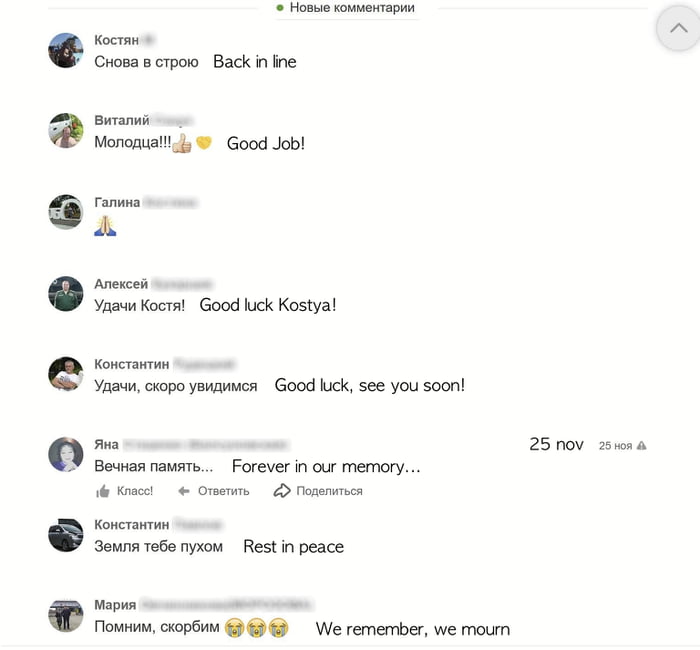Click the 25 ноя comment timestamp
The image size is (700, 650).
coord(615,446)
